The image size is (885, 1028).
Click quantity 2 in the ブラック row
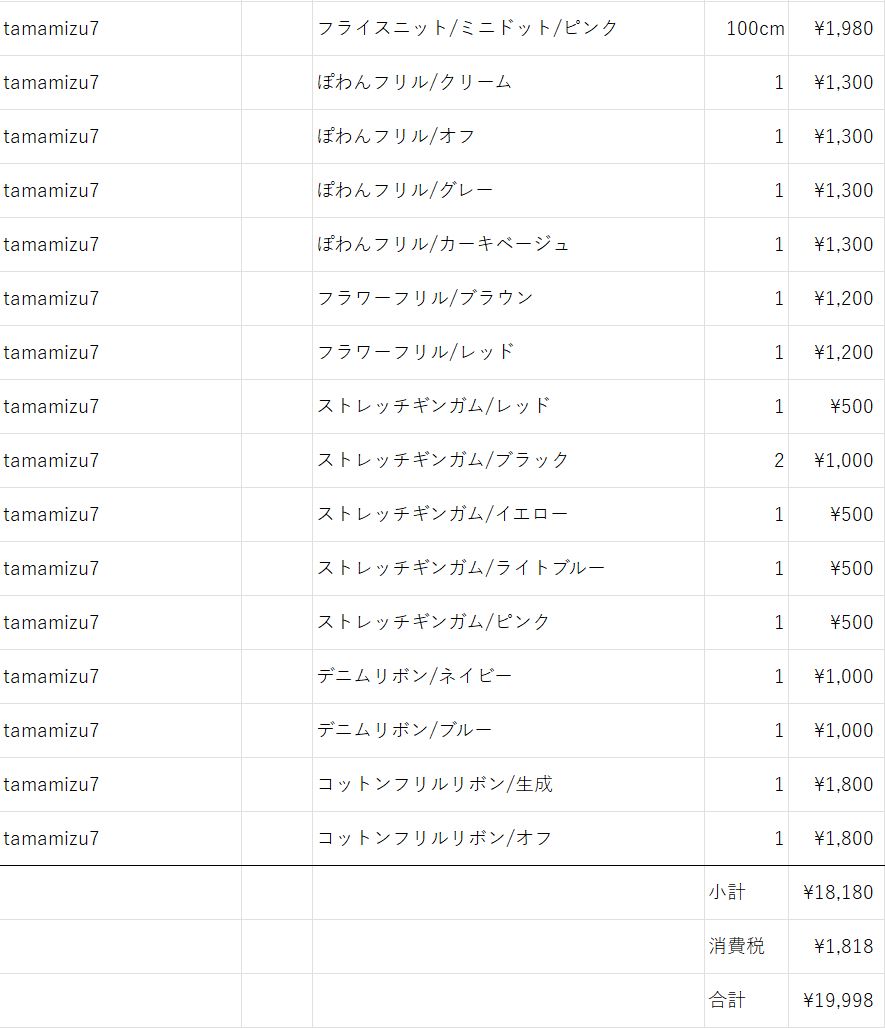[x=746, y=460]
